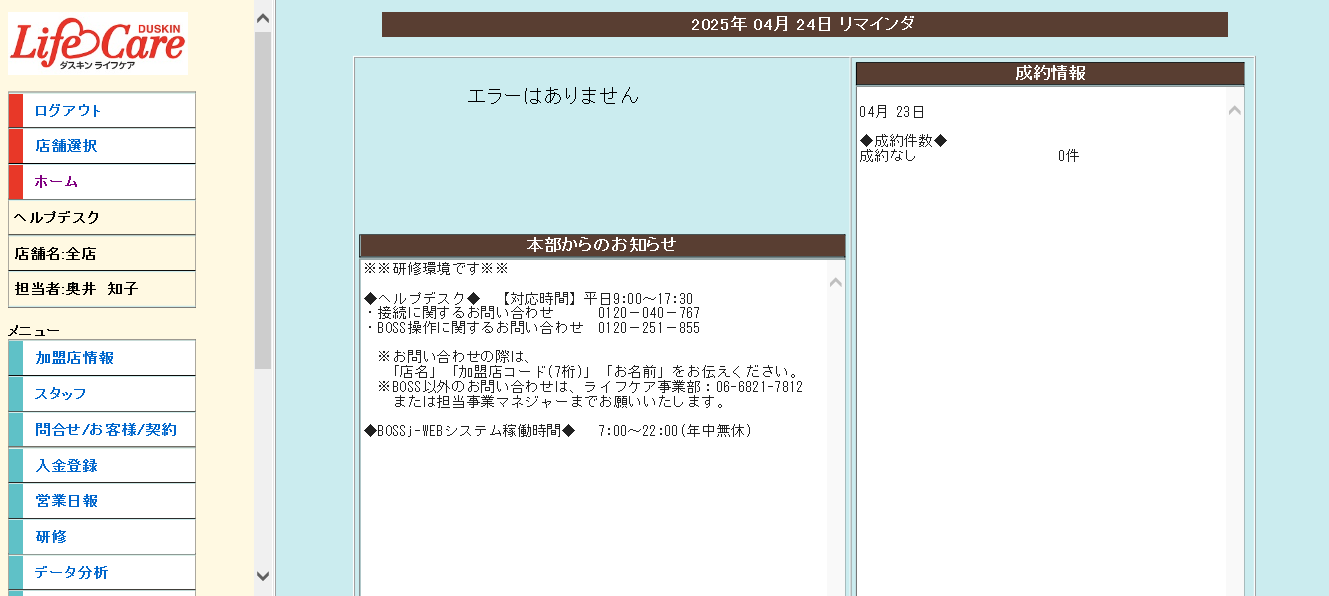
Task: Click the メニュー heading text
Action: tap(34, 331)
